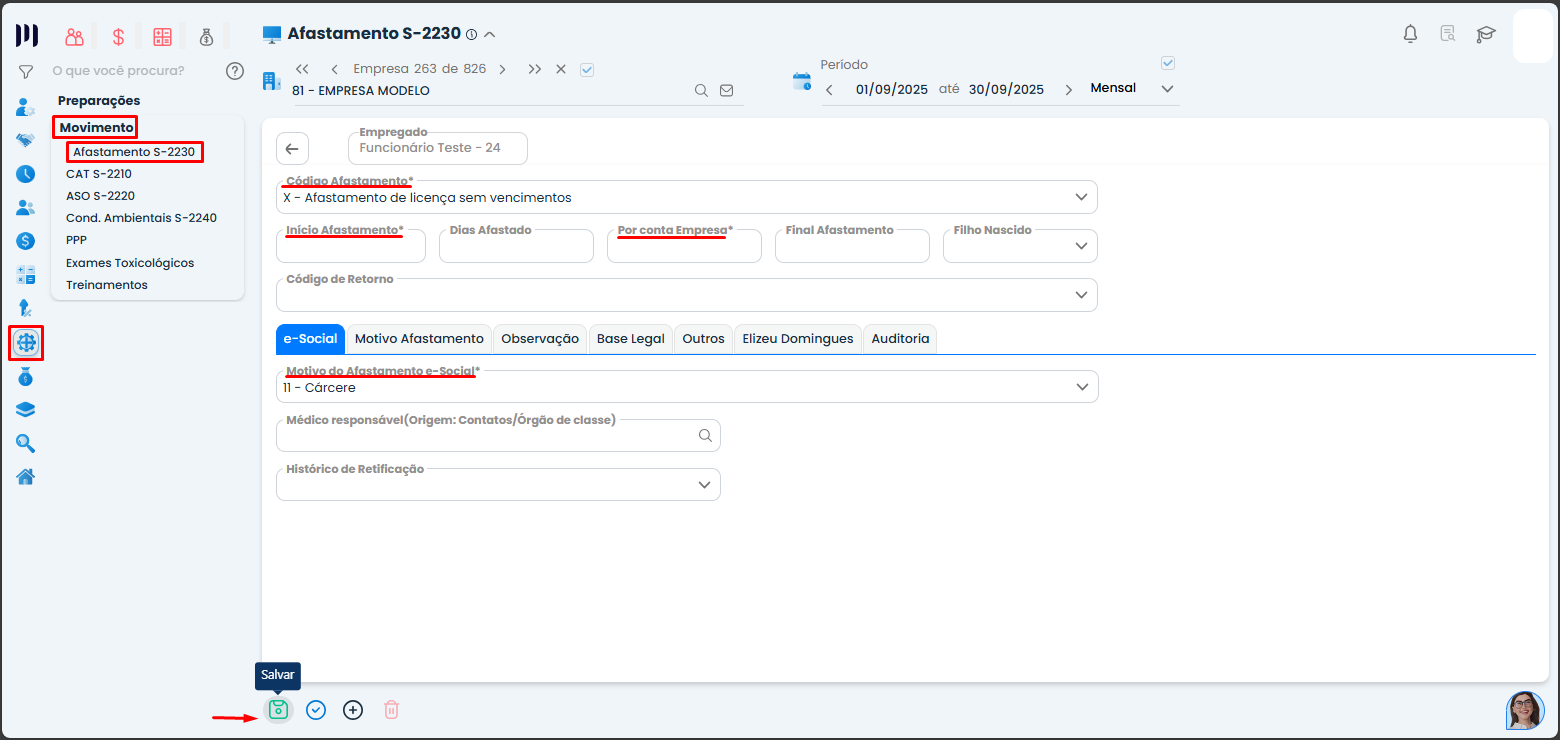Open the Base Legal tab

pyautogui.click(x=630, y=339)
